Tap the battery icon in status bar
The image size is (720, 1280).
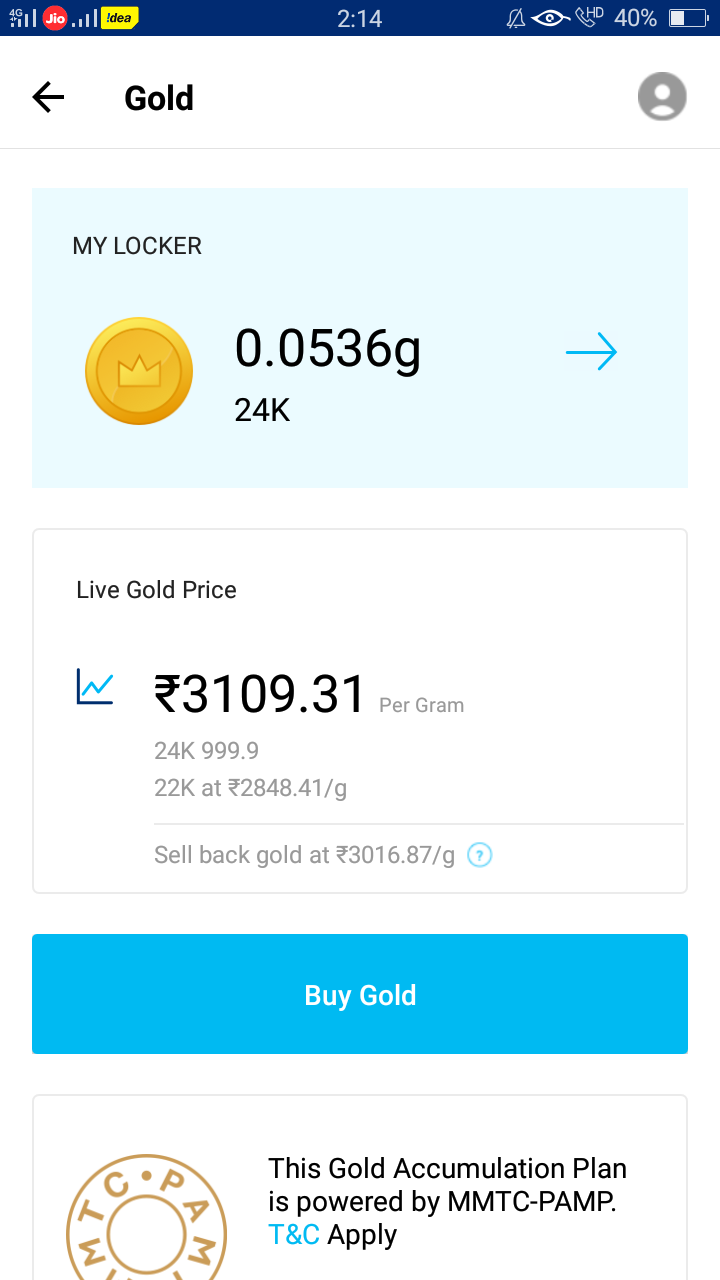689,18
